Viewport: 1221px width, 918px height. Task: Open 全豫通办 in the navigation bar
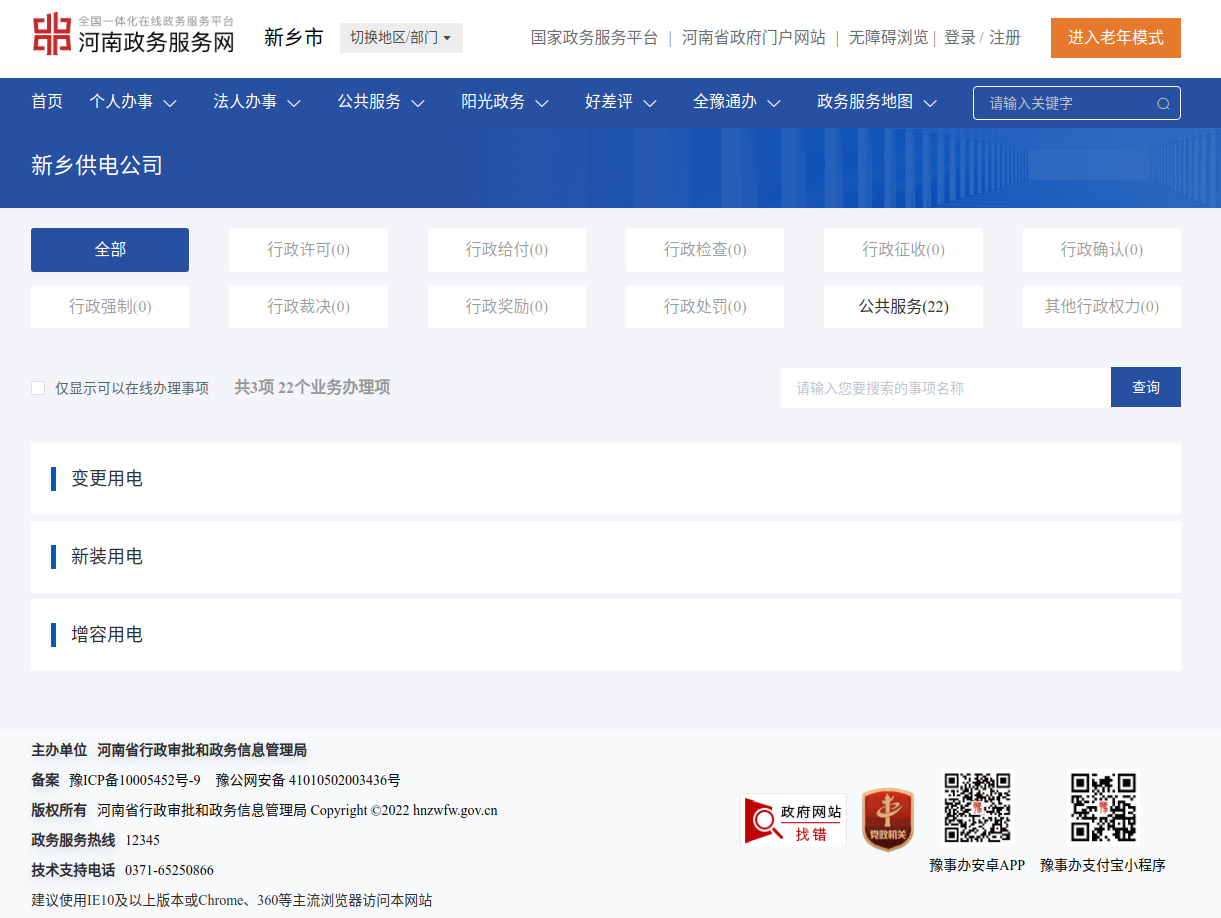(725, 102)
